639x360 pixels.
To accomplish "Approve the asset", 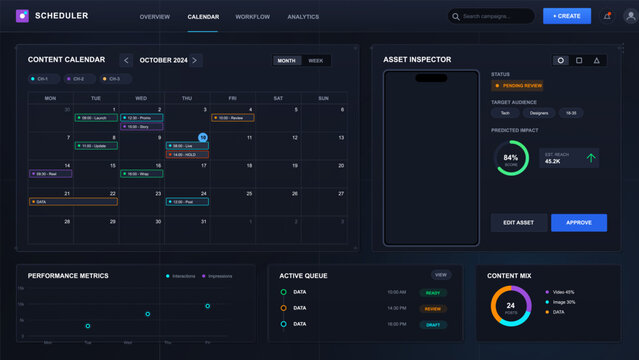I will tap(579, 223).
